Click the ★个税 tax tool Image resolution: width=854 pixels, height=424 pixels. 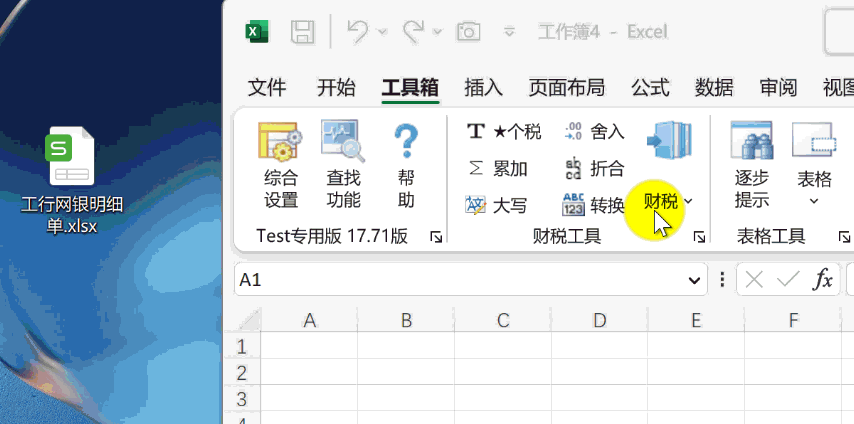(x=505, y=132)
